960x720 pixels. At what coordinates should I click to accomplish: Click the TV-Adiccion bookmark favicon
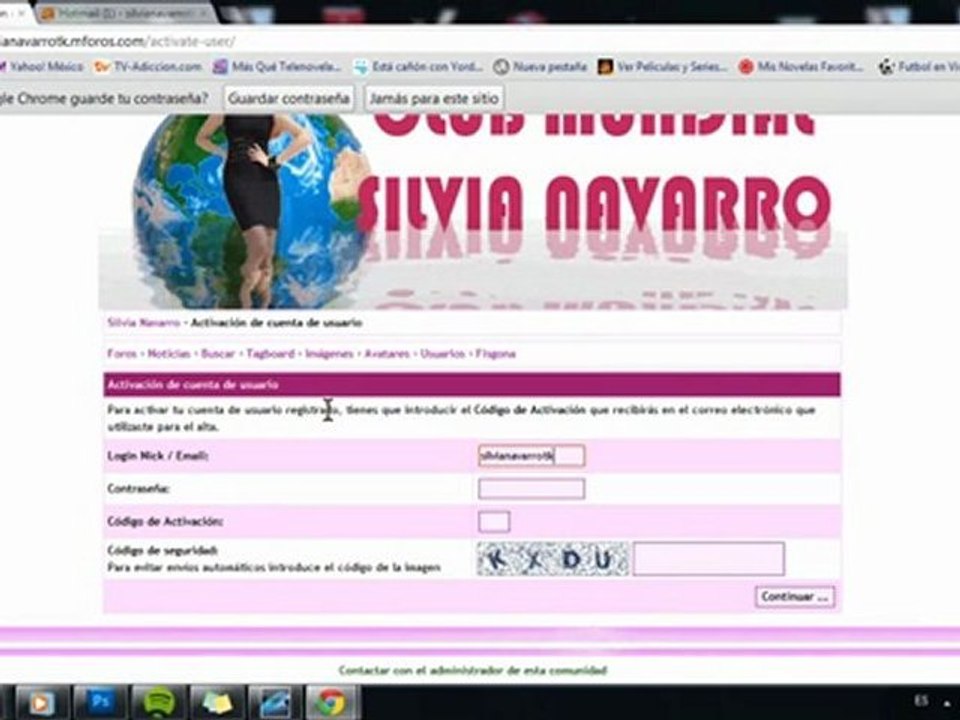click(101, 67)
